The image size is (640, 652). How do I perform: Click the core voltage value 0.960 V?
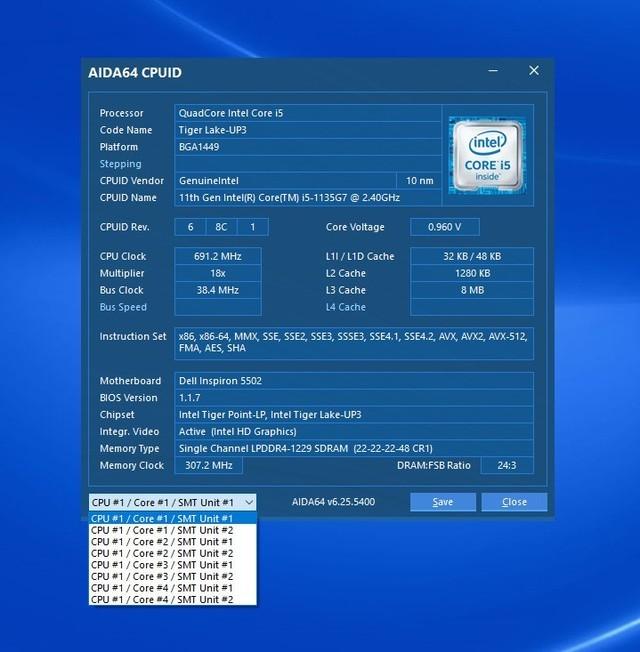coord(445,227)
